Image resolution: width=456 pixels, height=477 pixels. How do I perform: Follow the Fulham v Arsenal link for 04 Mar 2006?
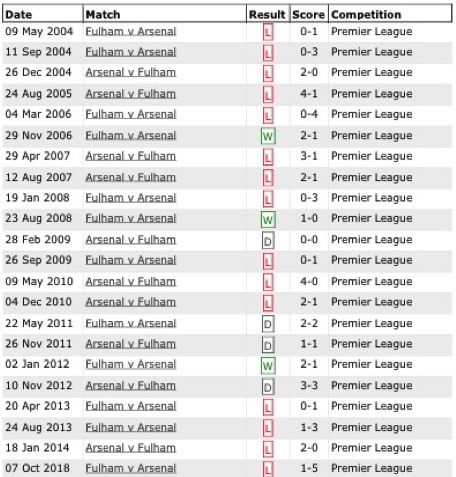click(x=131, y=114)
